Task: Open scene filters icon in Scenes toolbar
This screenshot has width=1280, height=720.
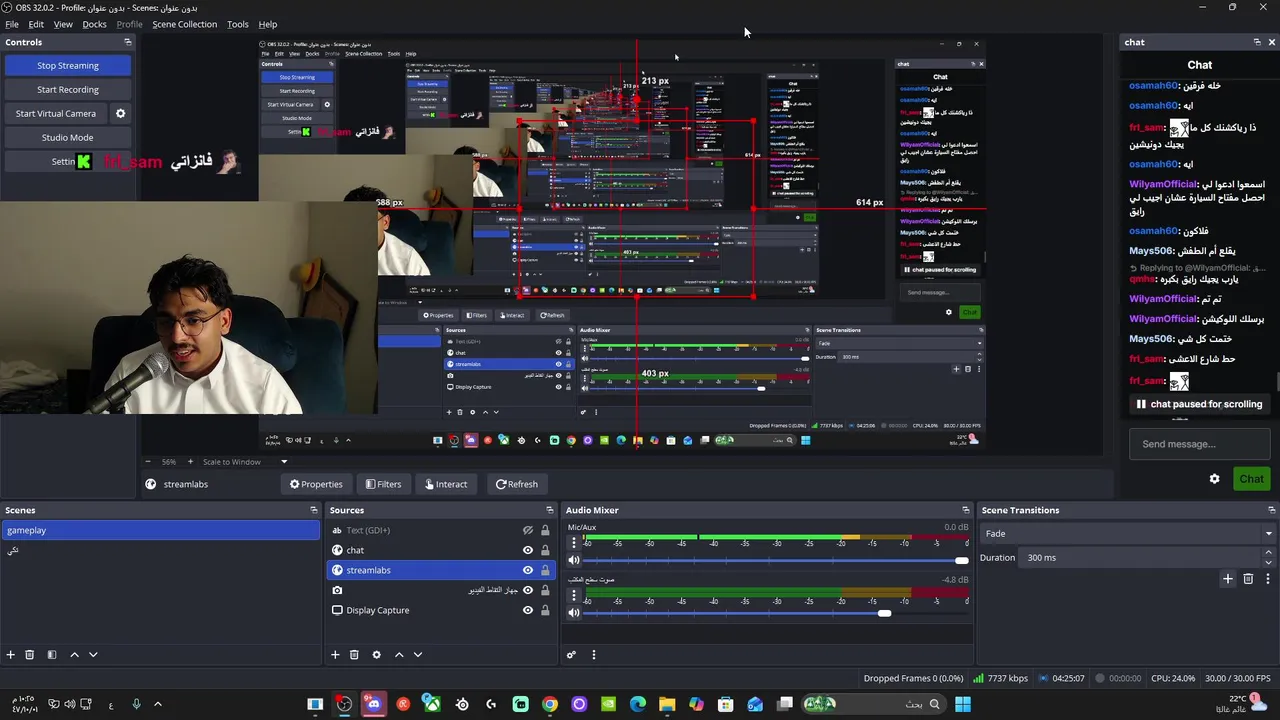Action: click(52, 655)
